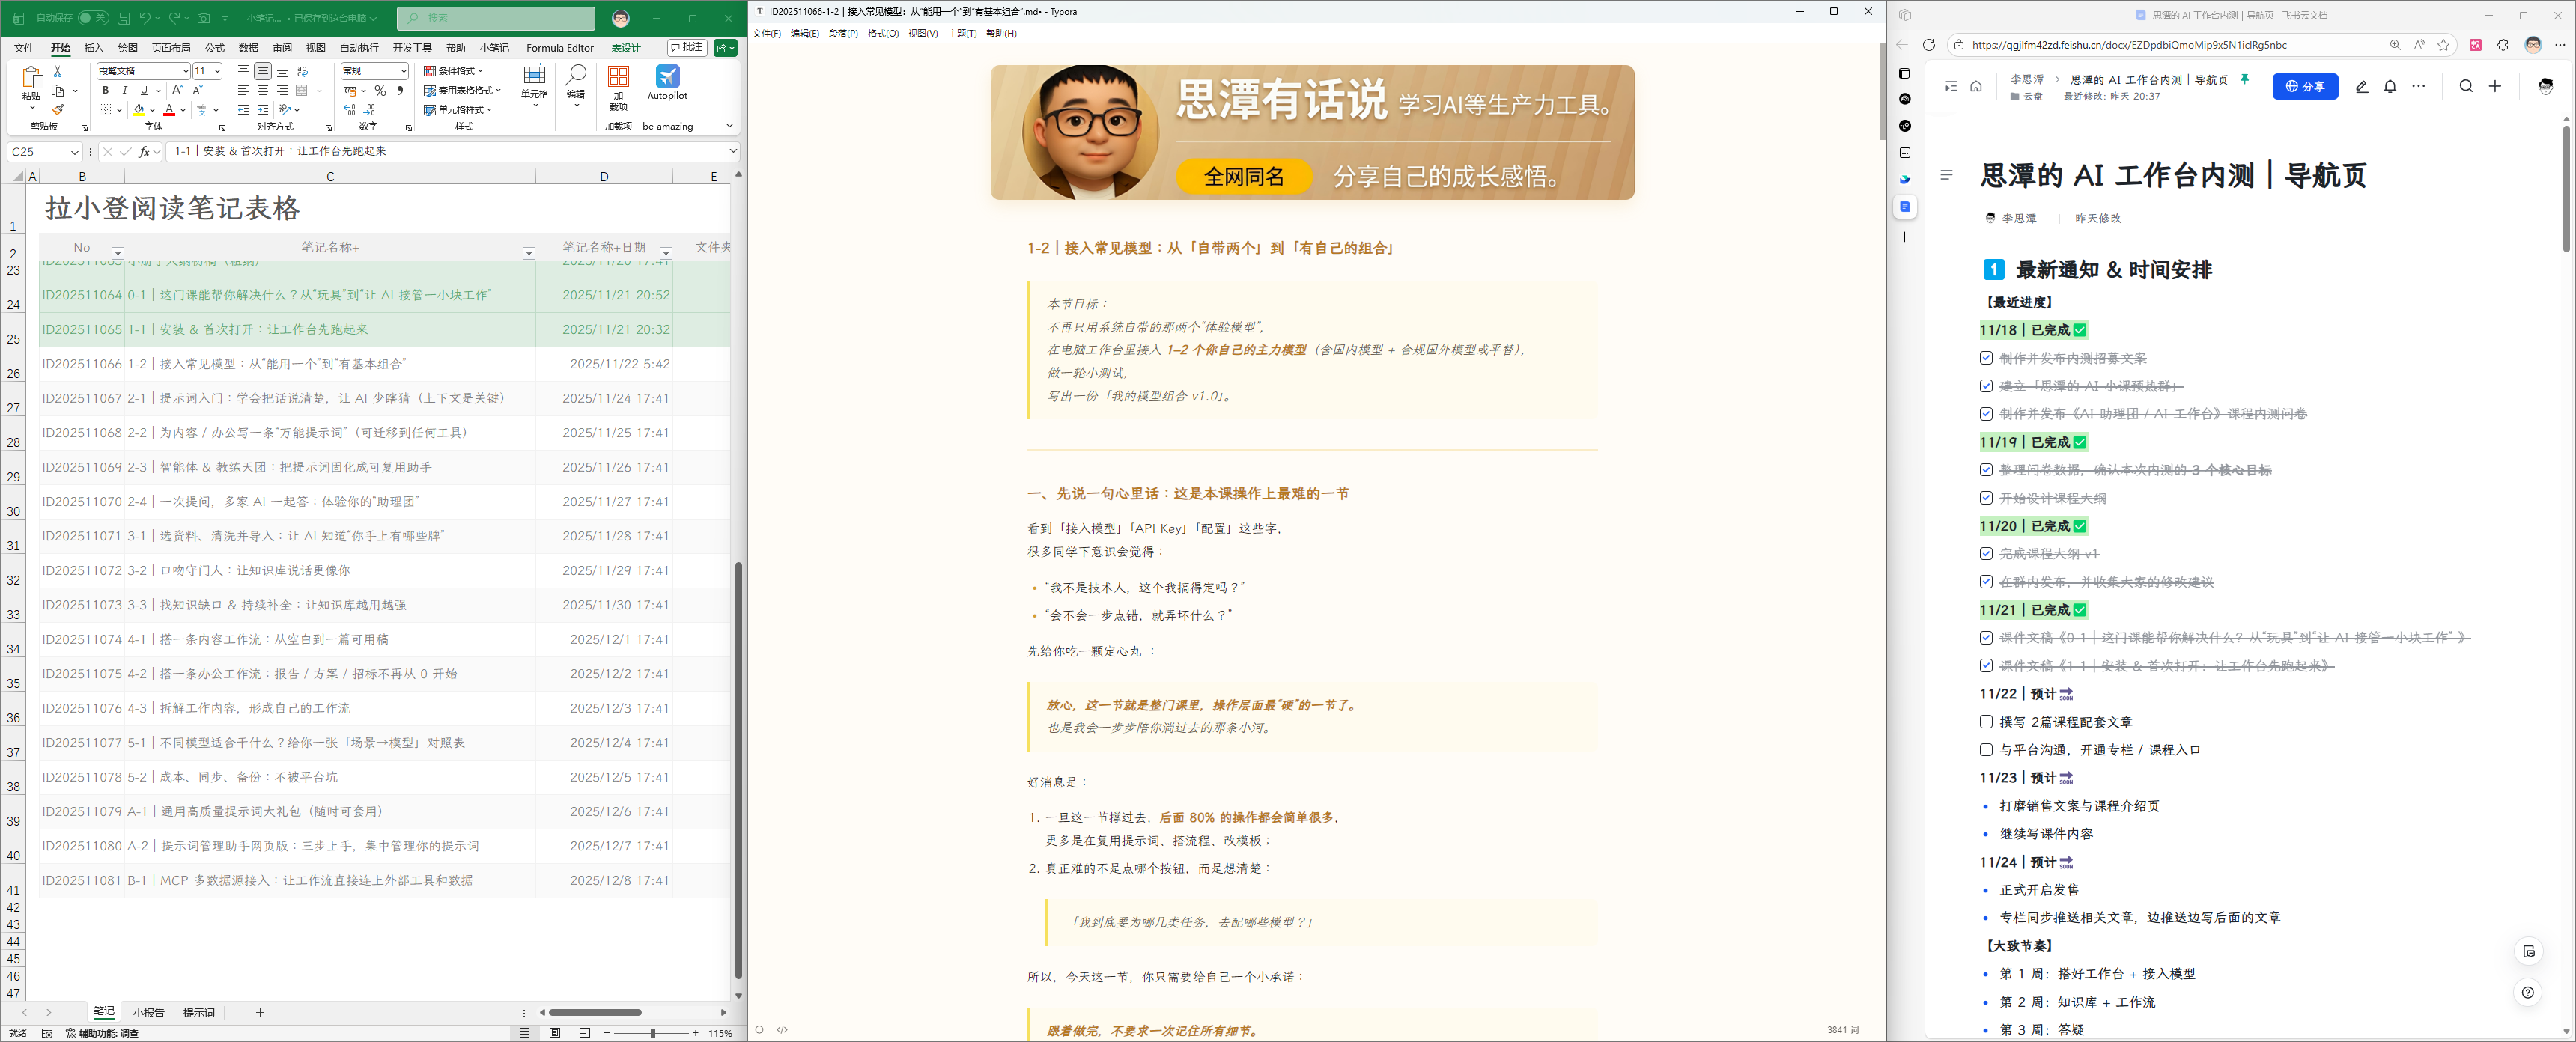Open the 数据 ribbon tab

(x=248, y=48)
